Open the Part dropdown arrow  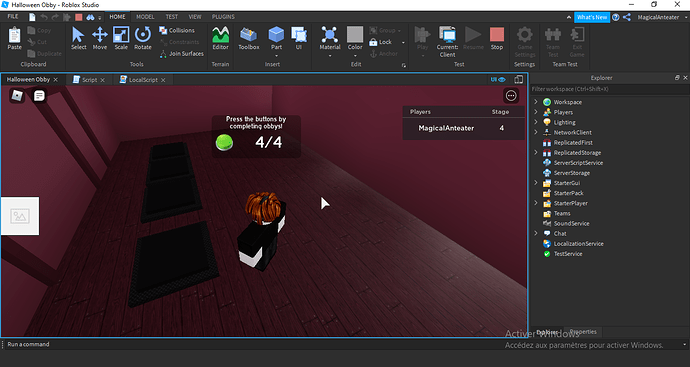(x=276, y=56)
